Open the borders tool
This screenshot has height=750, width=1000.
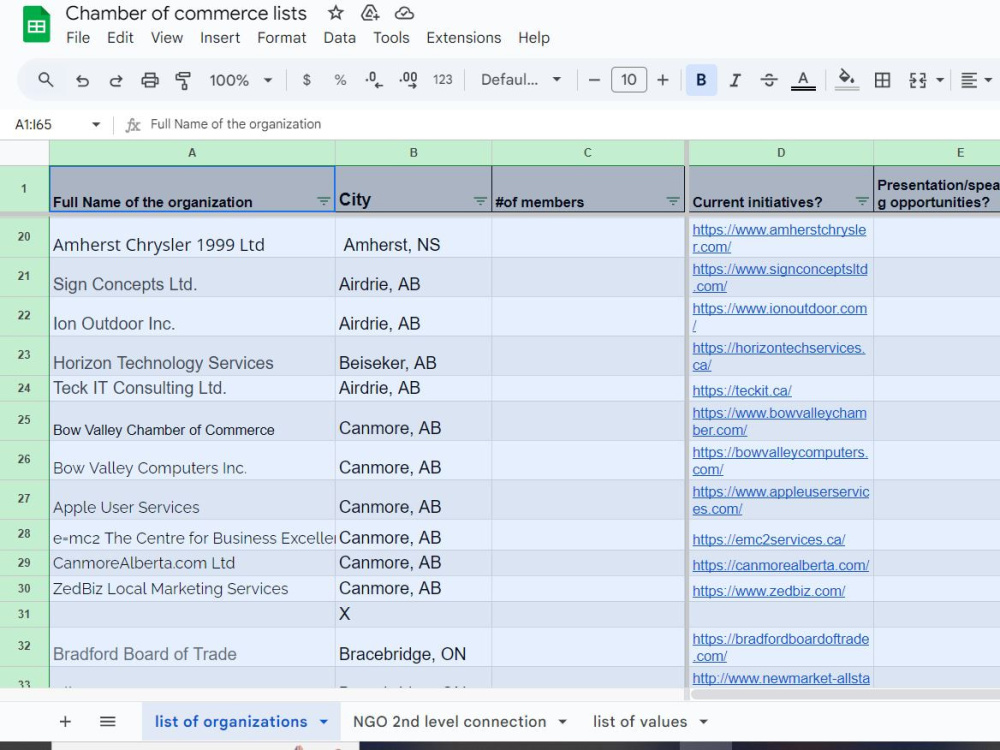click(x=882, y=80)
